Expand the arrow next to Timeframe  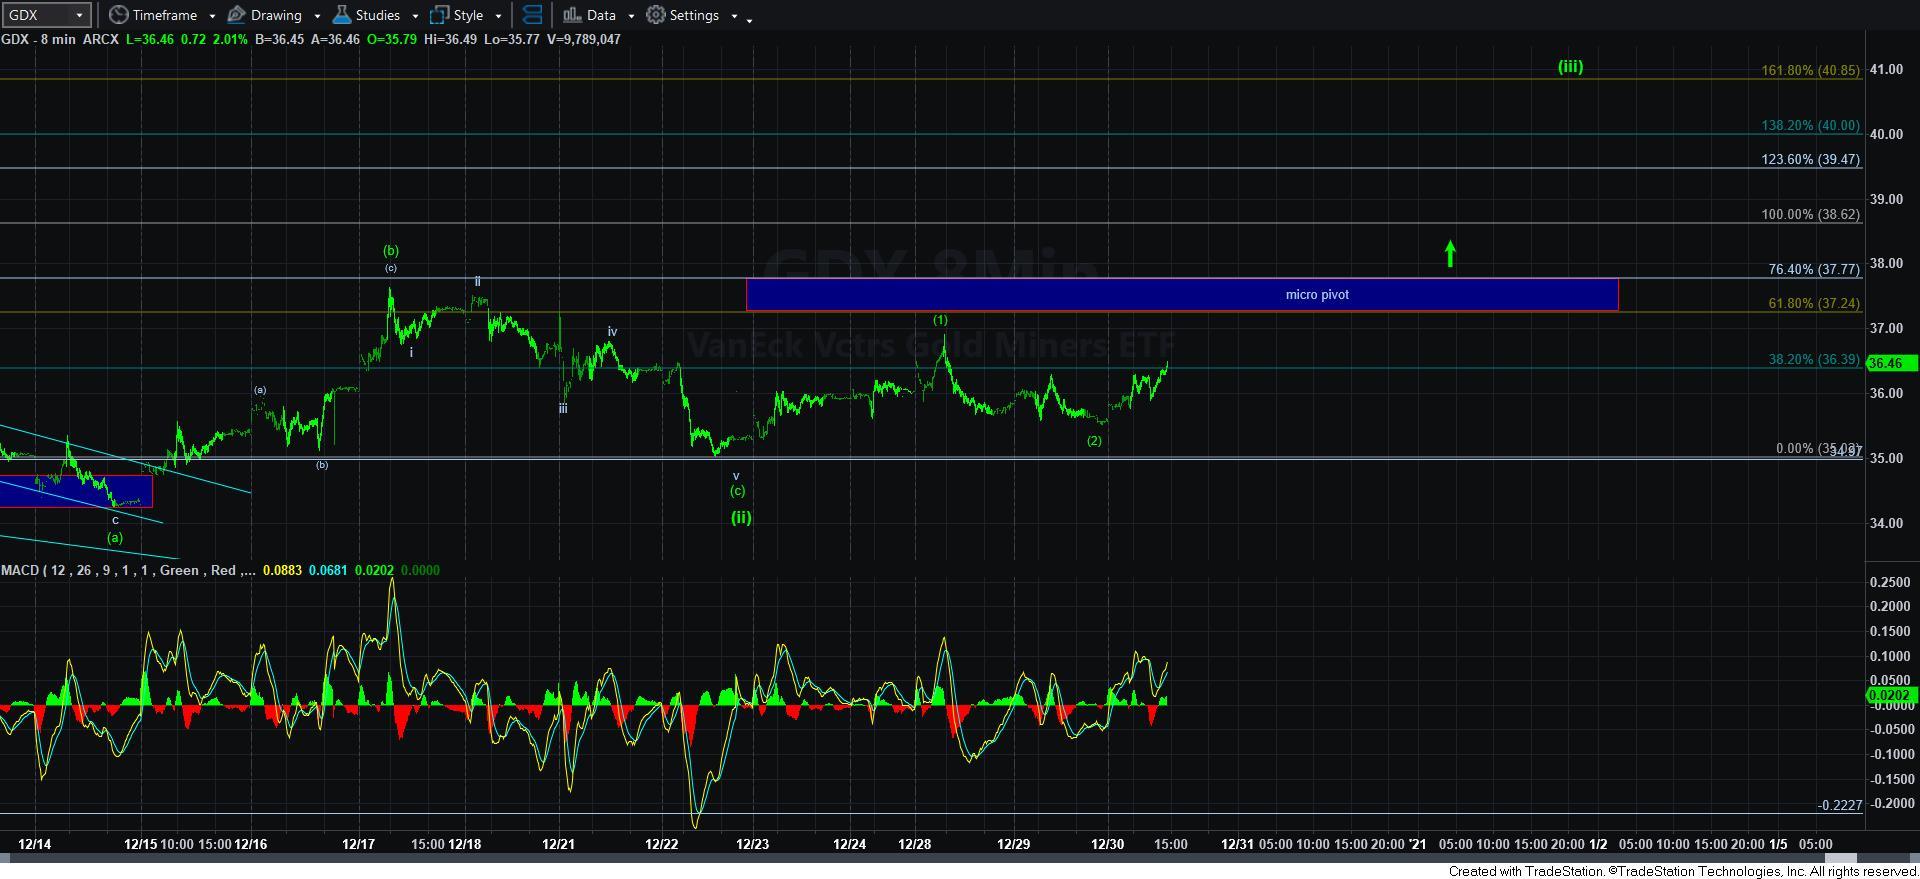(x=212, y=16)
